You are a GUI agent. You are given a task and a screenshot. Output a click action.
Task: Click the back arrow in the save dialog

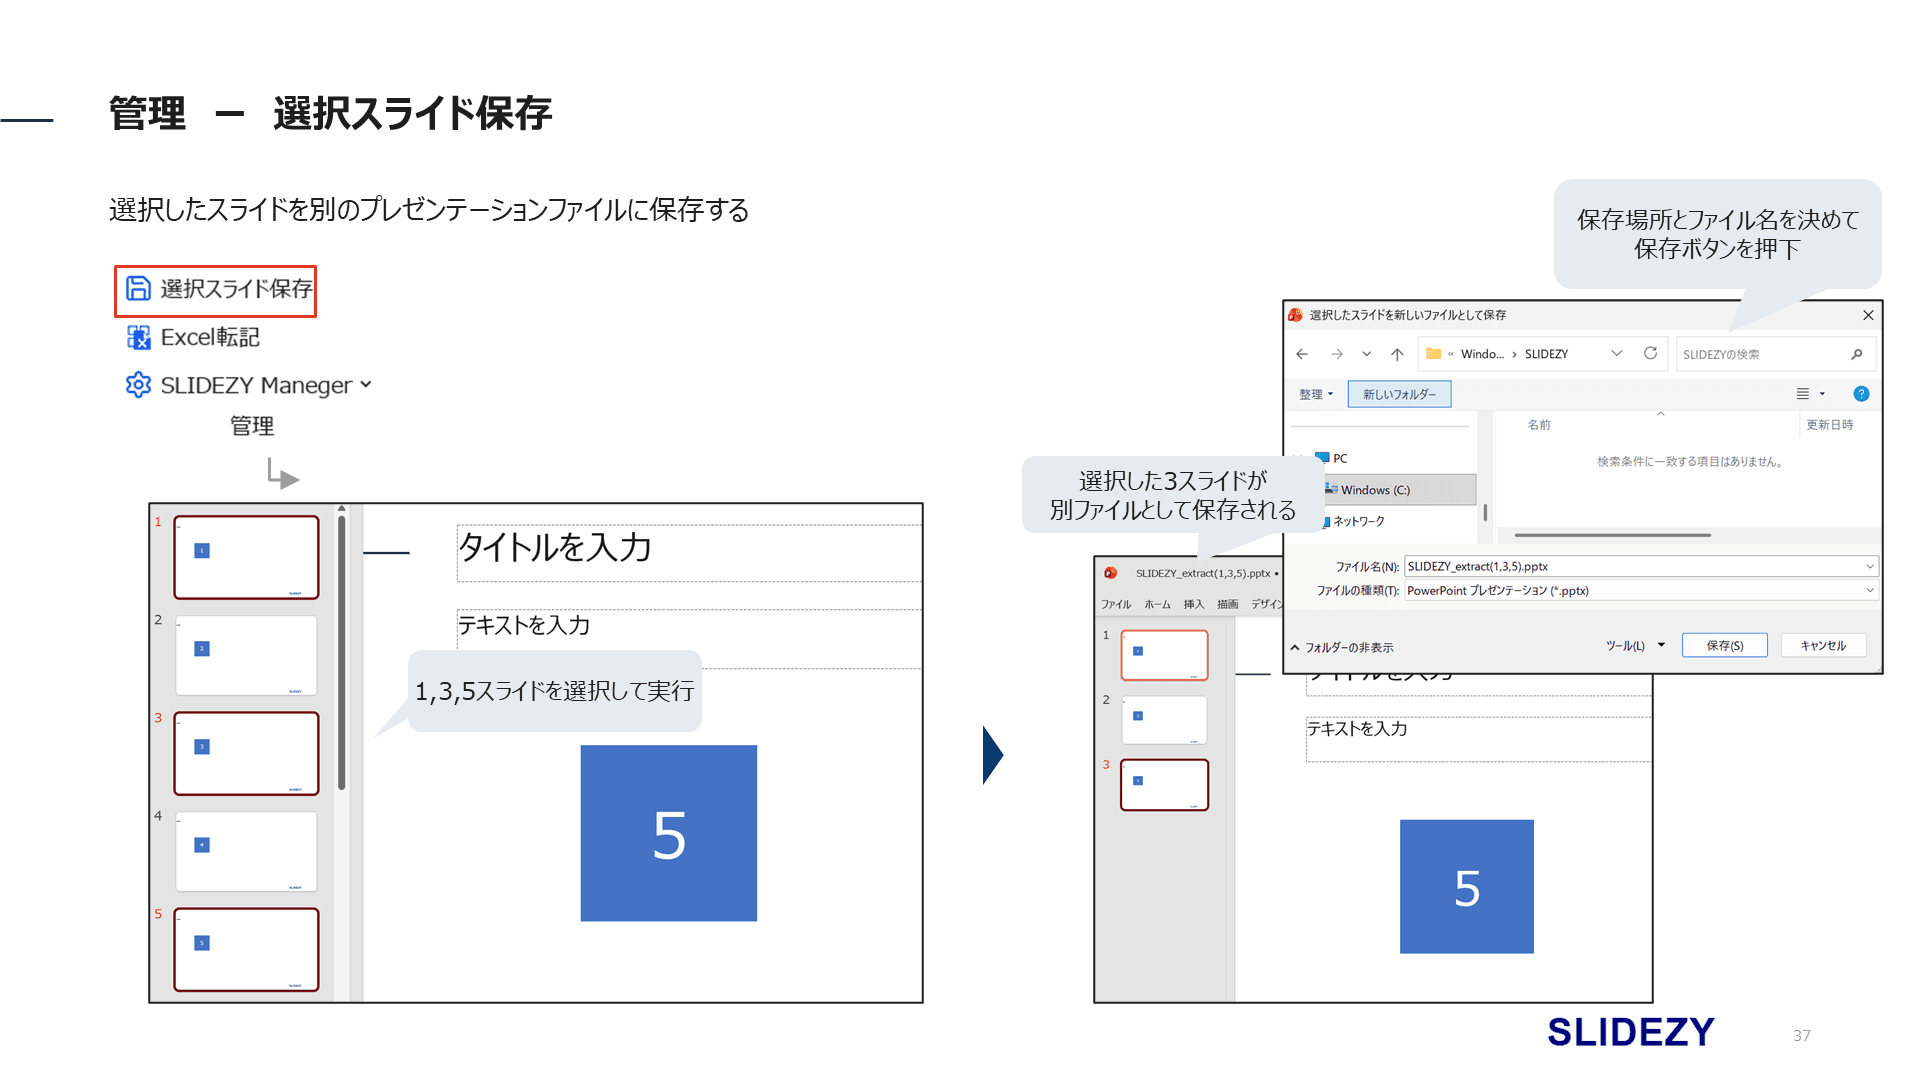1301,353
